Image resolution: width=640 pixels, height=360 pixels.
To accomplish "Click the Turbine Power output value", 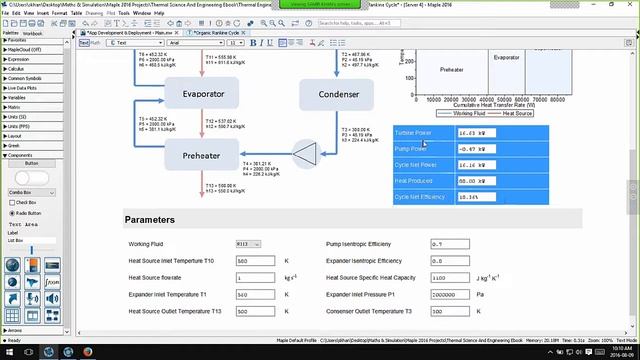I will [477, 133].
